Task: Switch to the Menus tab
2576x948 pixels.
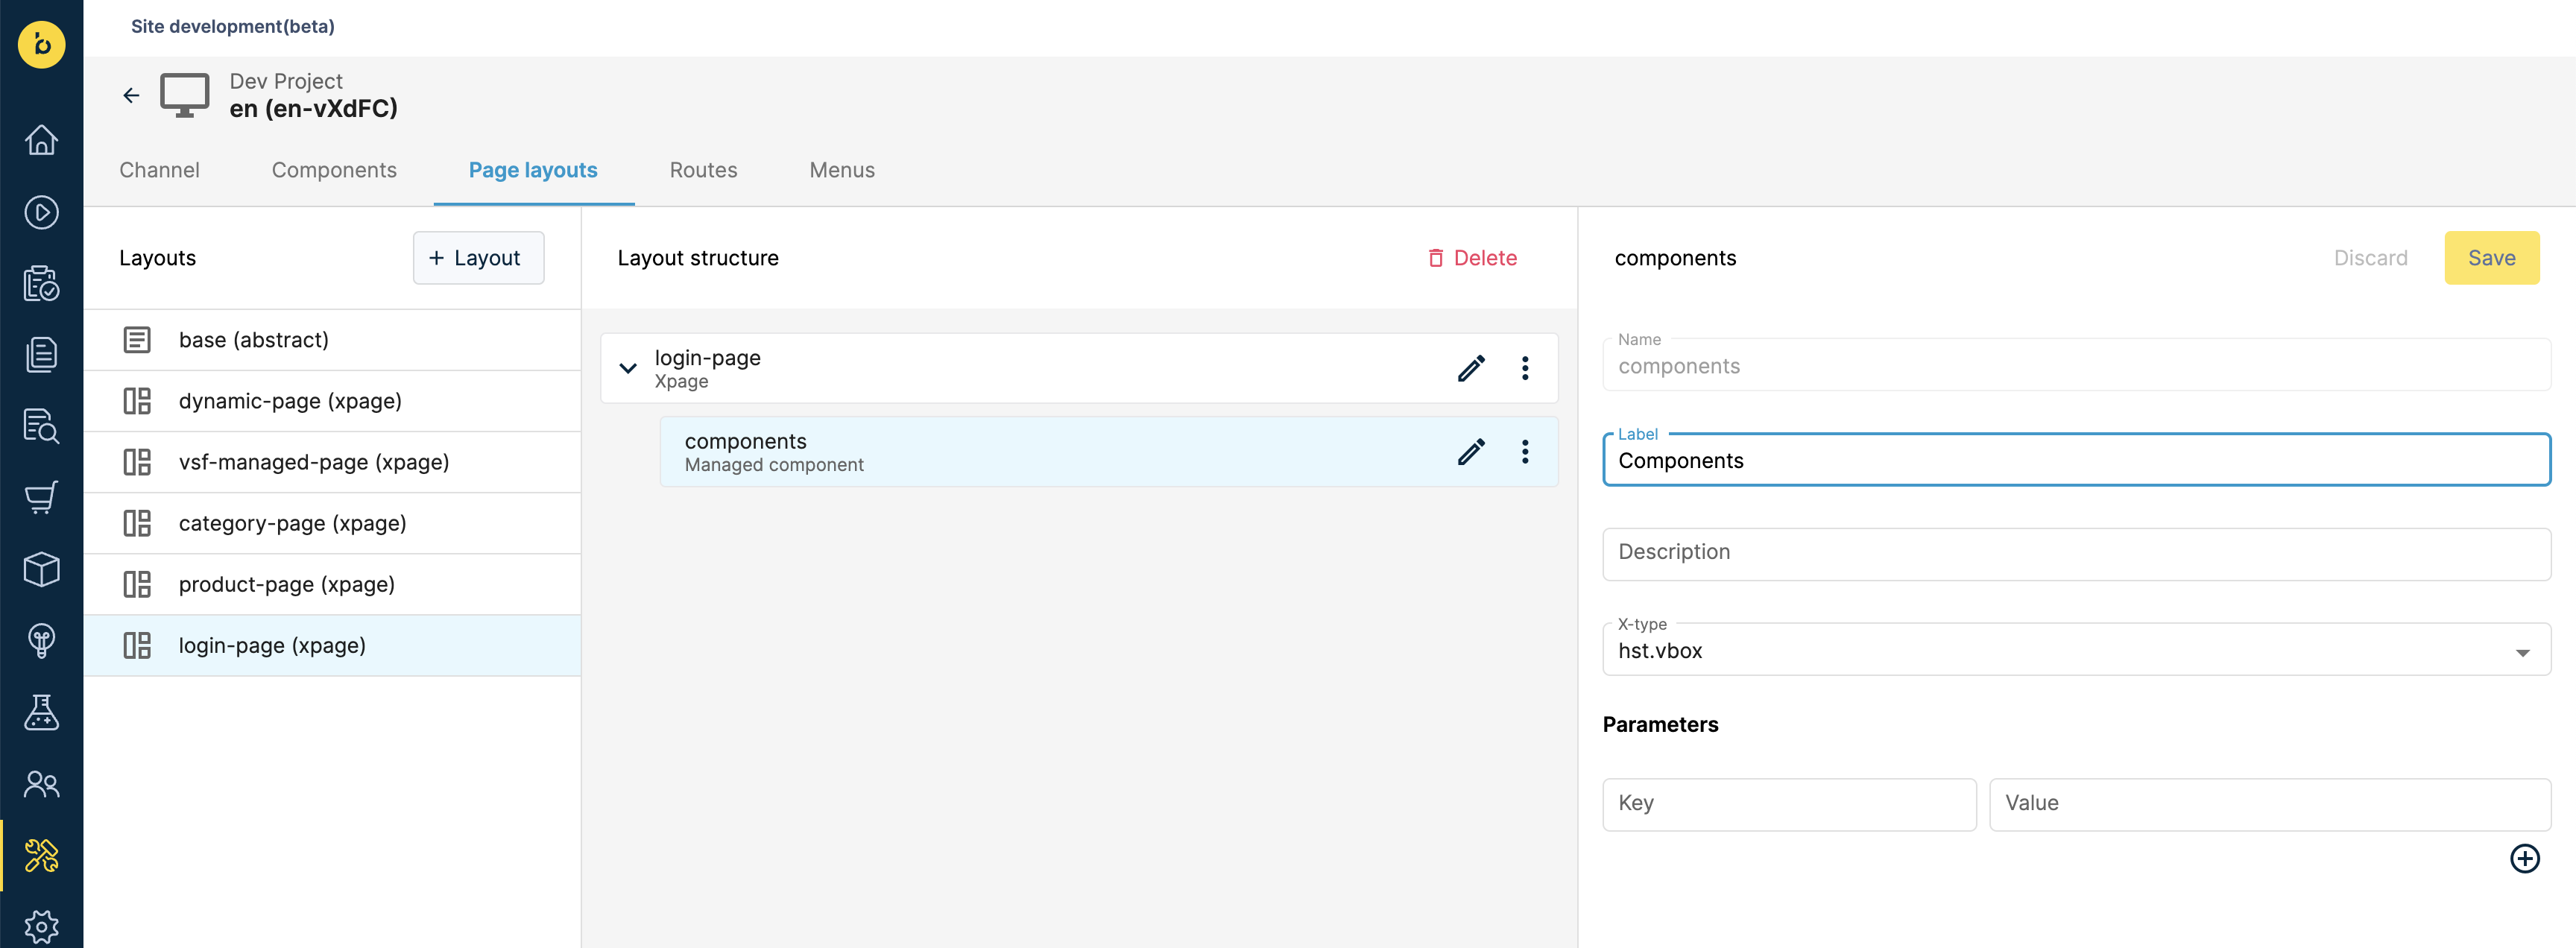Action: (x=842, y=170)
